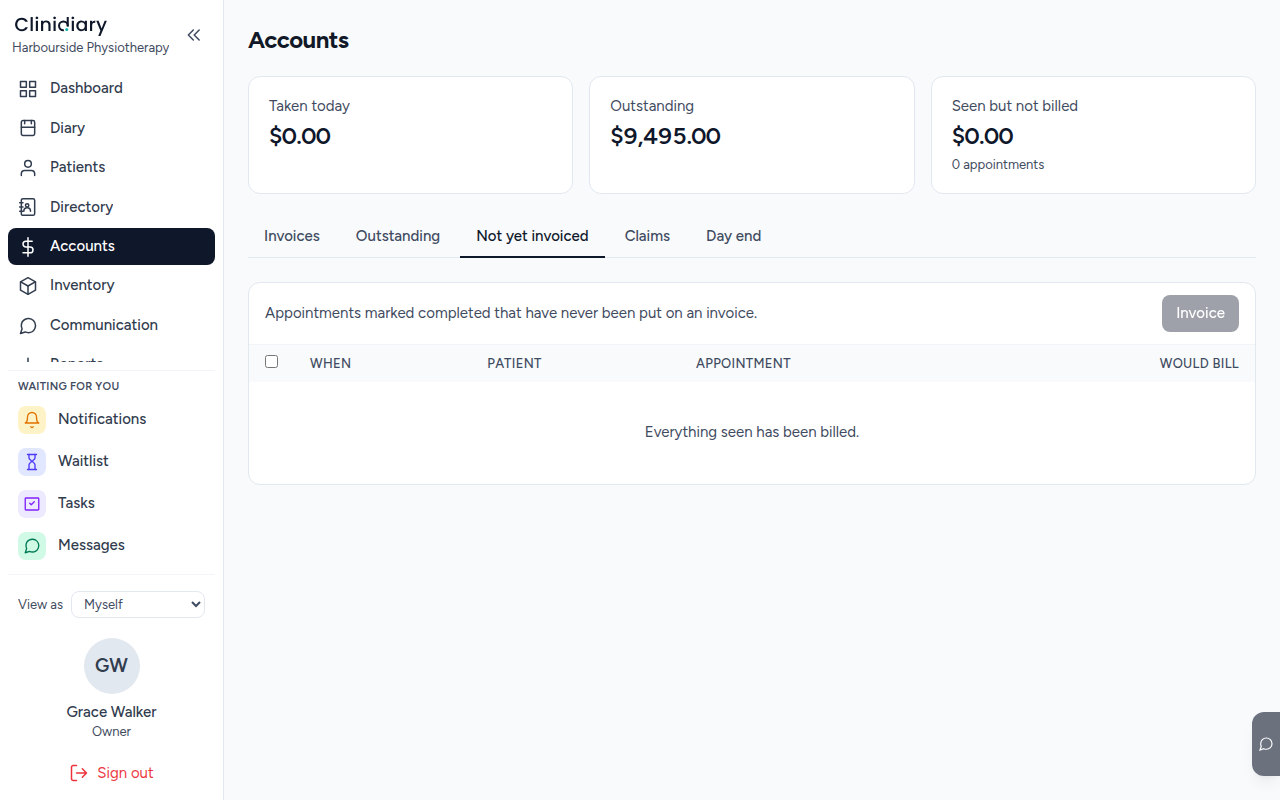Click the WHEN column header
The image size is (1280, 800).
click(330, 363)
